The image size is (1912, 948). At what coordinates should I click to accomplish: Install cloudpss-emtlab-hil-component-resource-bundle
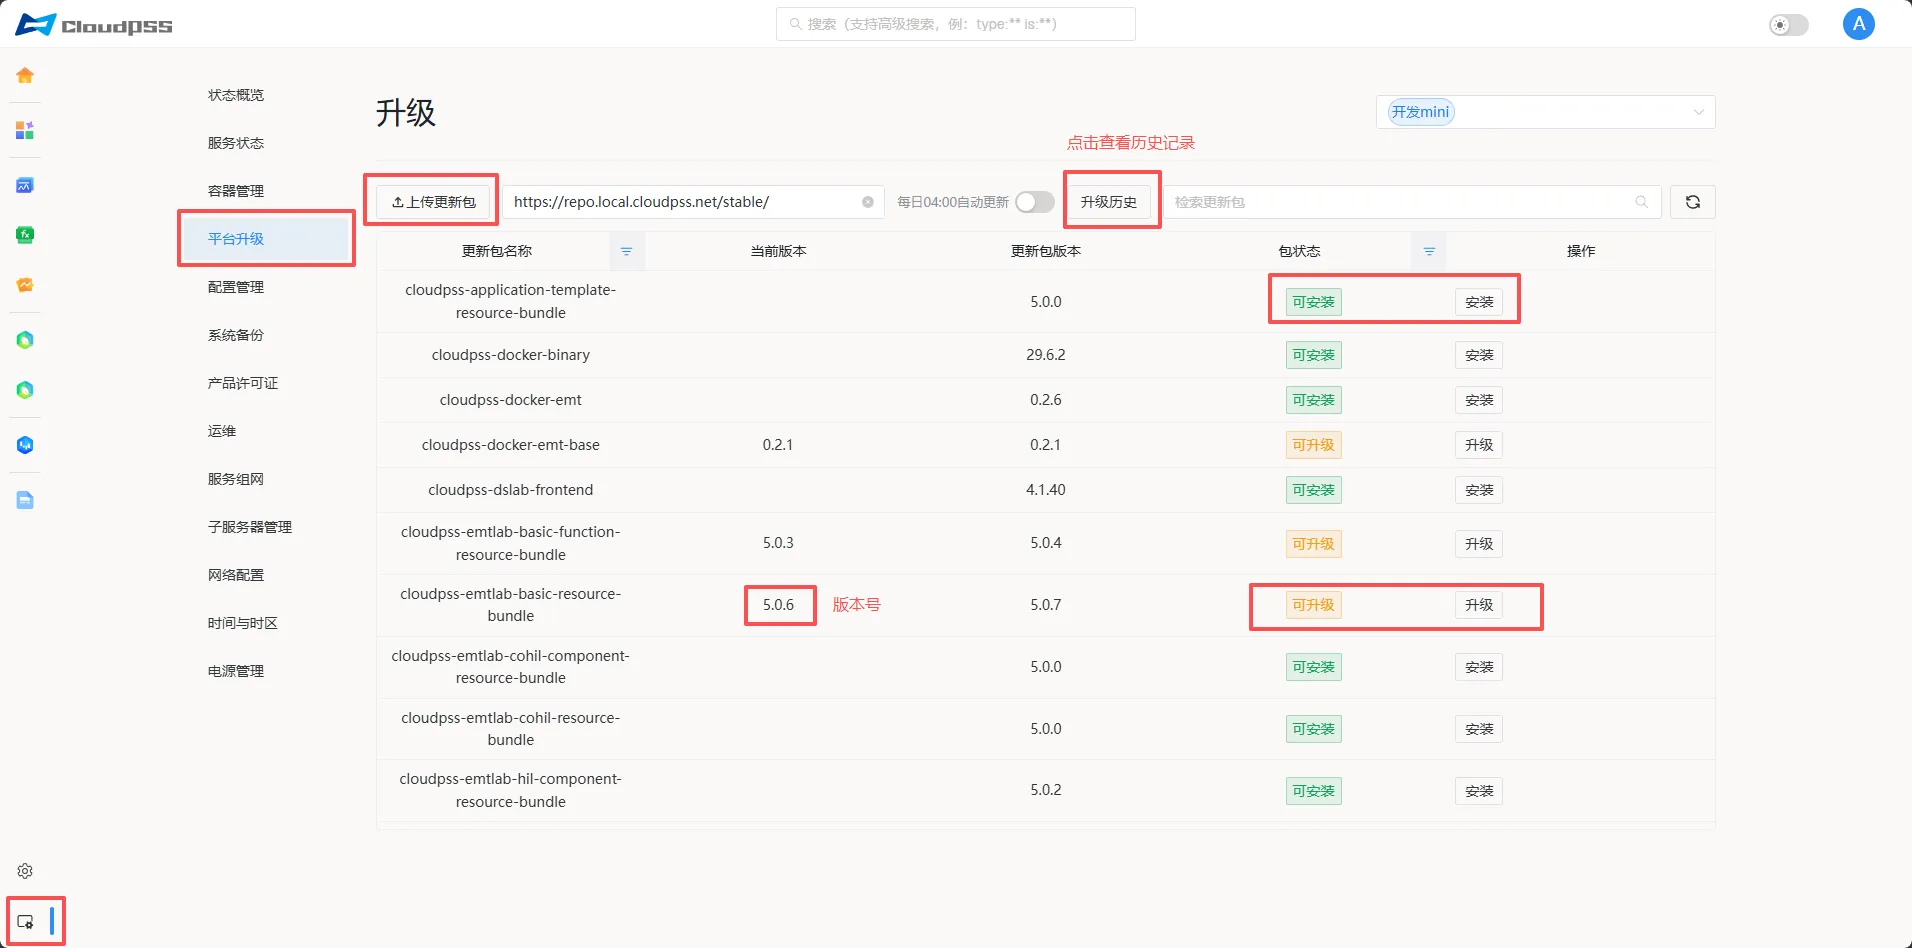coord(1479,791)
